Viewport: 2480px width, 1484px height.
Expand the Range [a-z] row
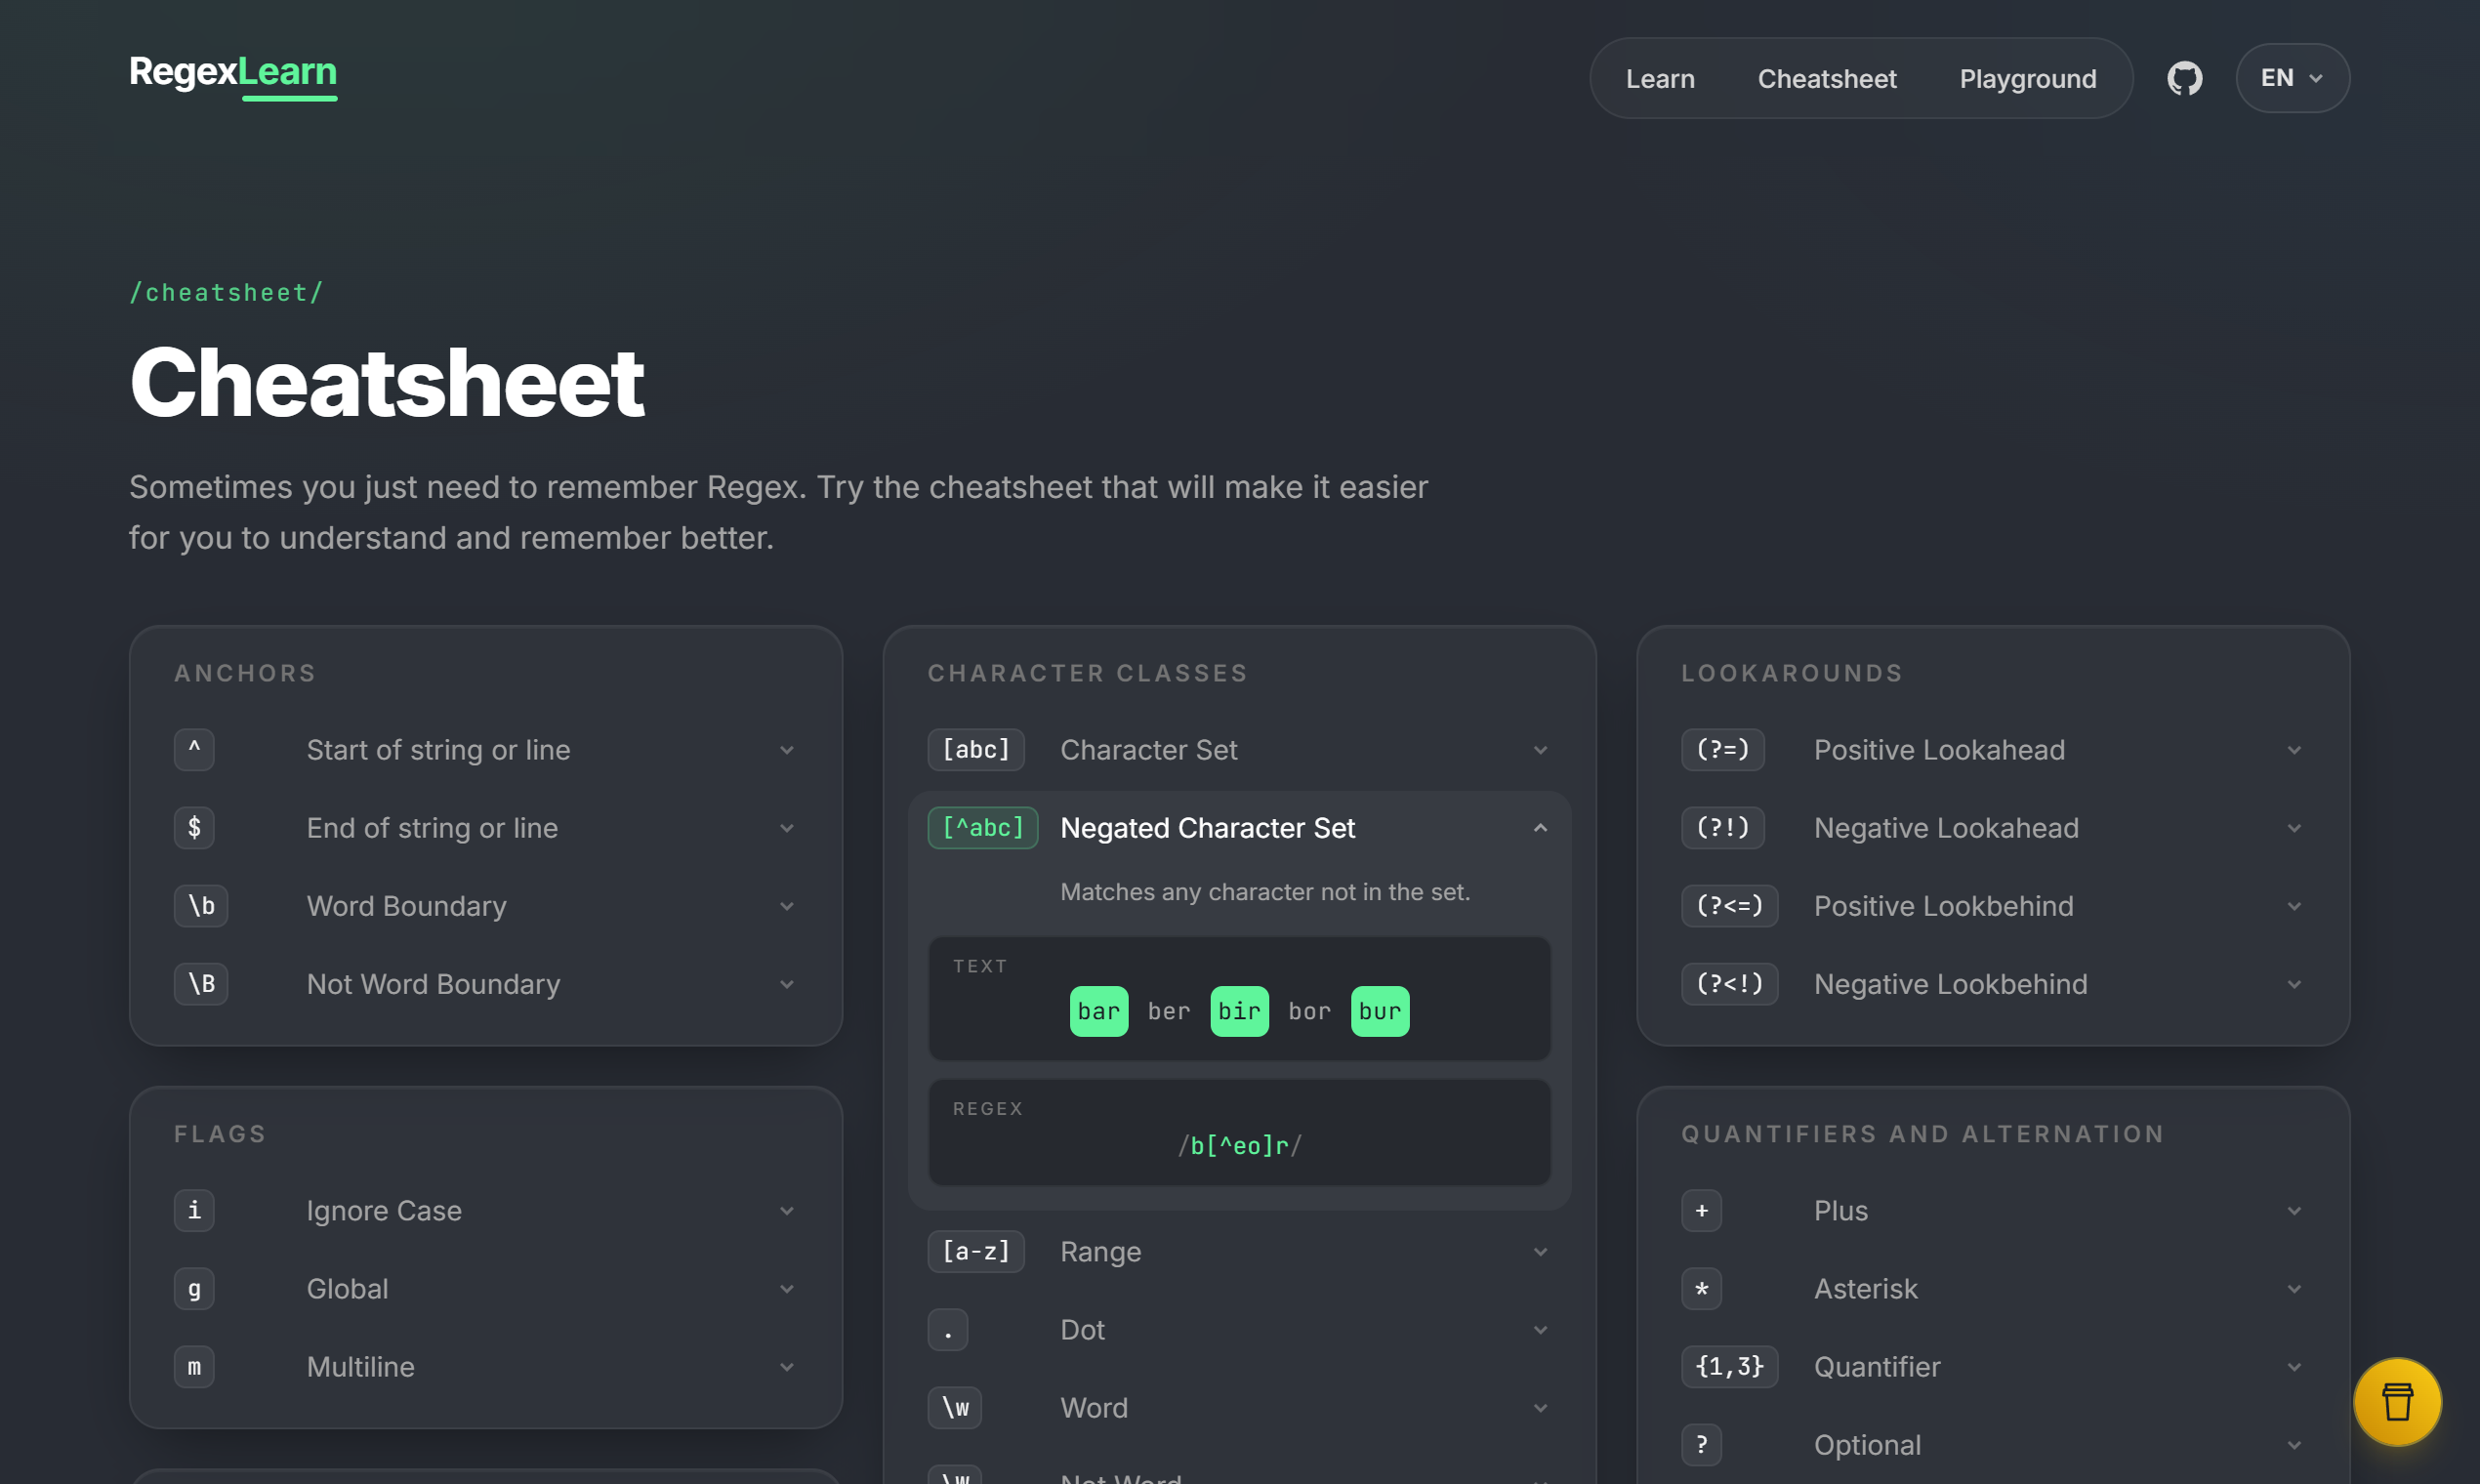(1239, 1252)
